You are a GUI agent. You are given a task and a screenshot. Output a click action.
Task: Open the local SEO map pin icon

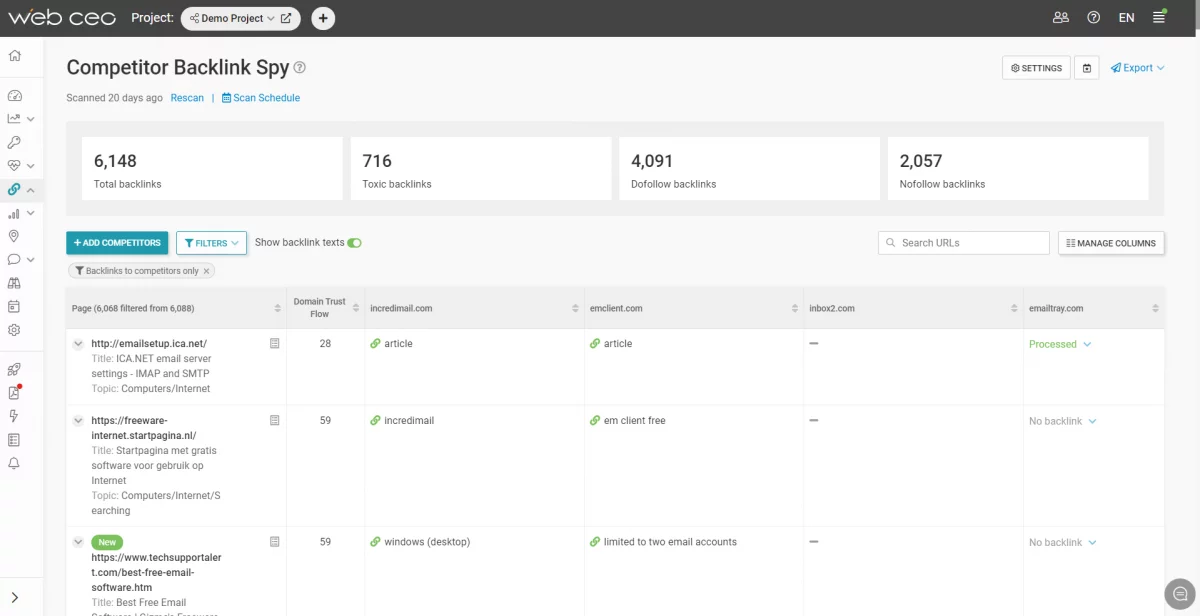click(x=14, y=236)
